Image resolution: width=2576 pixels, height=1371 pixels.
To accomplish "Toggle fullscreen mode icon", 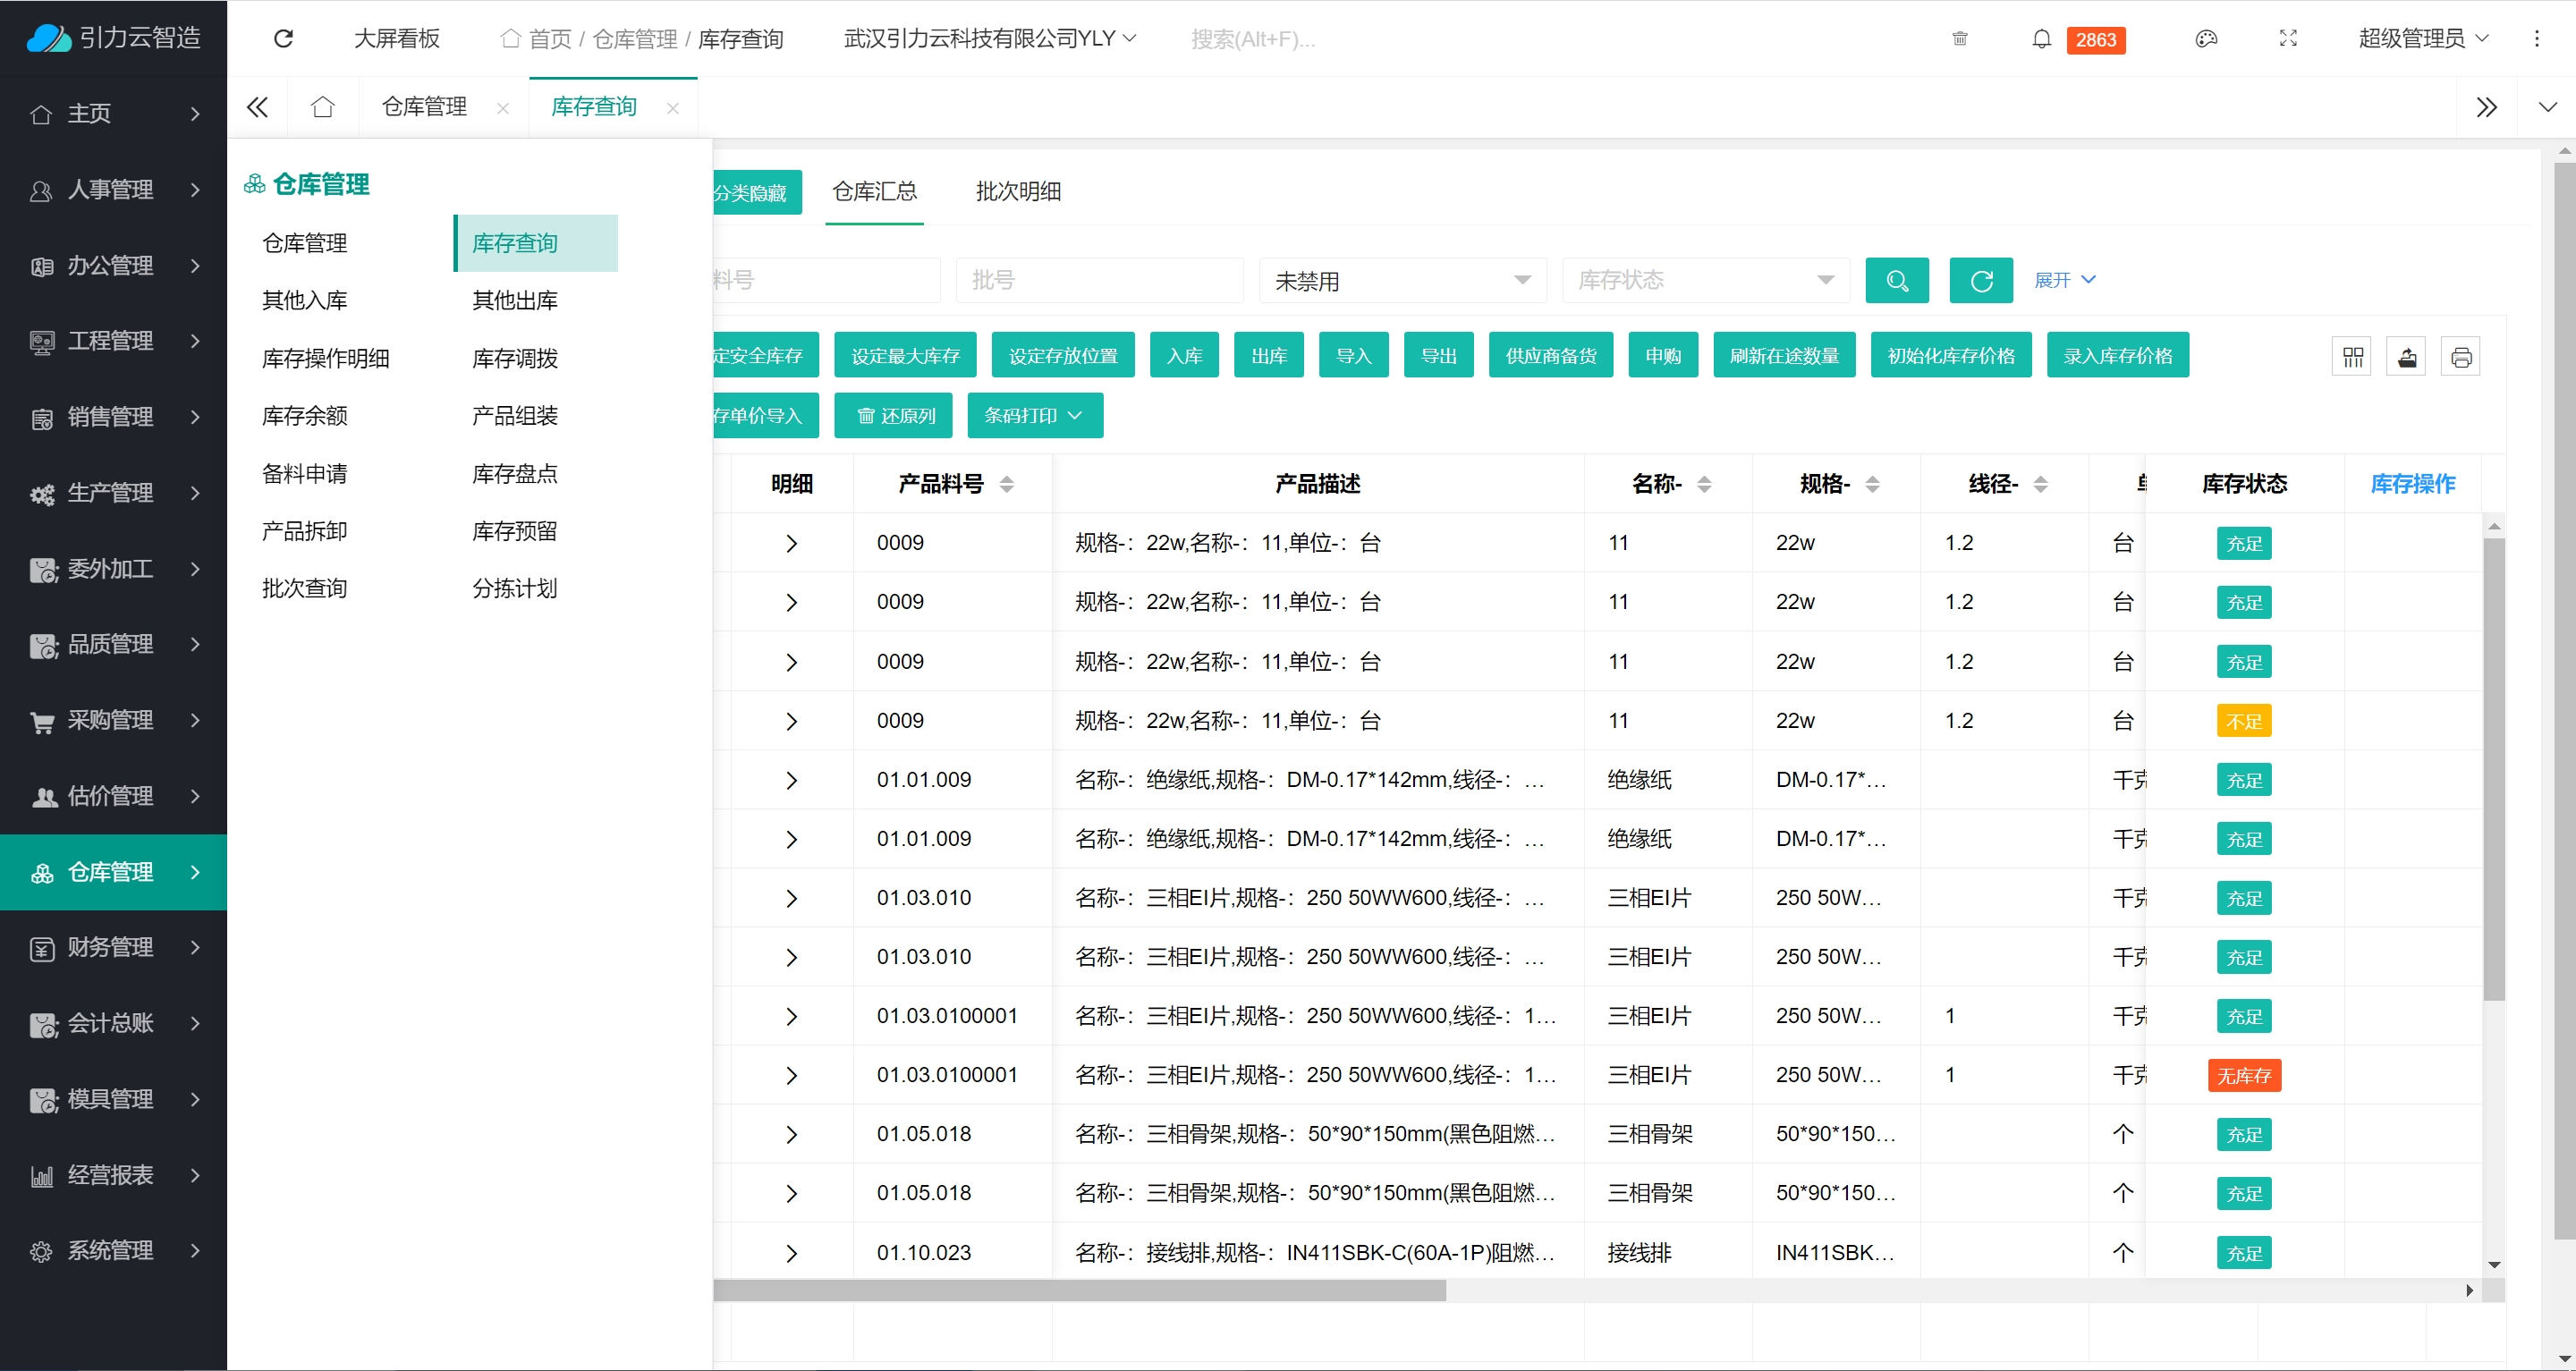I will click(x=2288, y=39).
